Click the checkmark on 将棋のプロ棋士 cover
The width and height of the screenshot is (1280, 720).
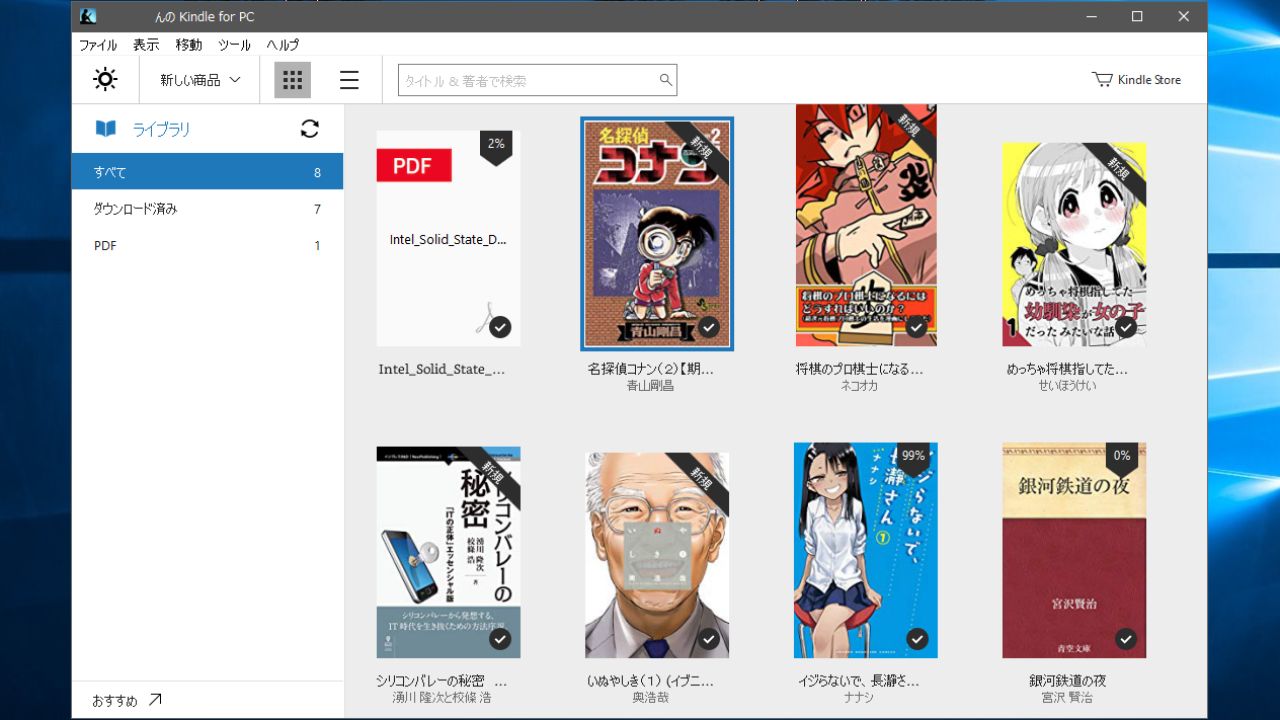pos(917,326)
